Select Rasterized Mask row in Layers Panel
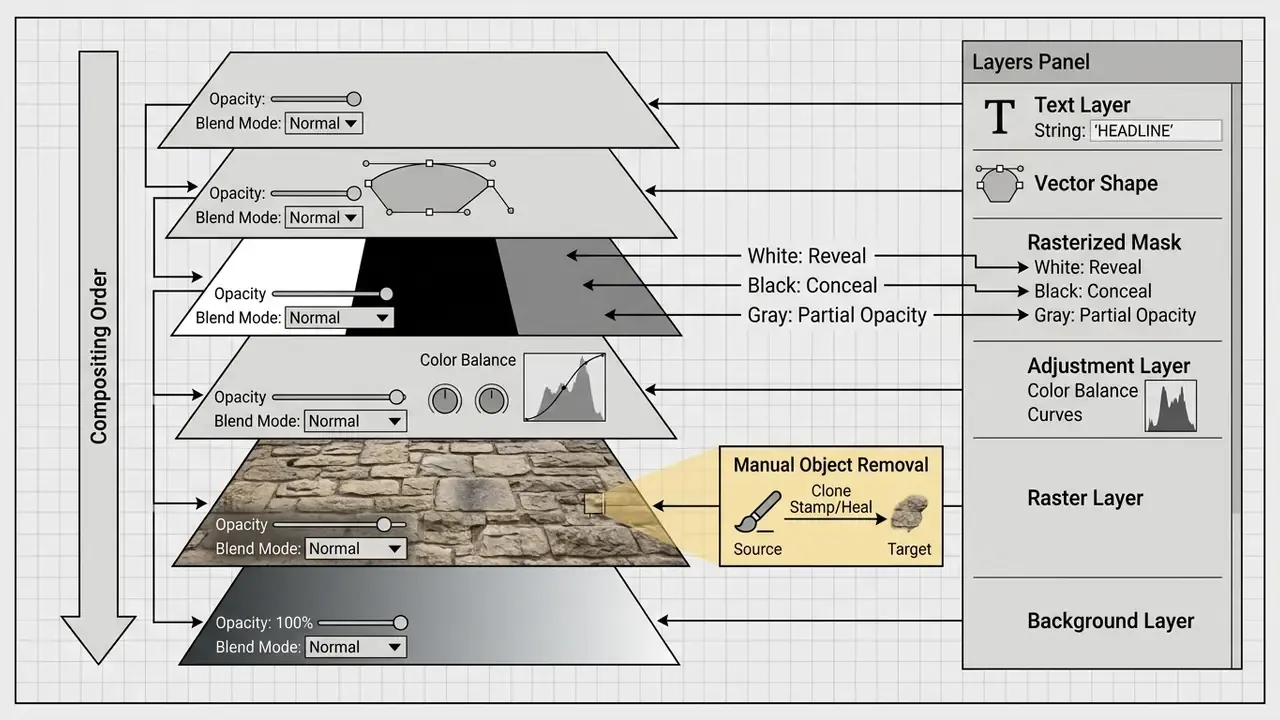Image resolution: width=1280 pixels, height=720 pixels. pos(1097,279)
